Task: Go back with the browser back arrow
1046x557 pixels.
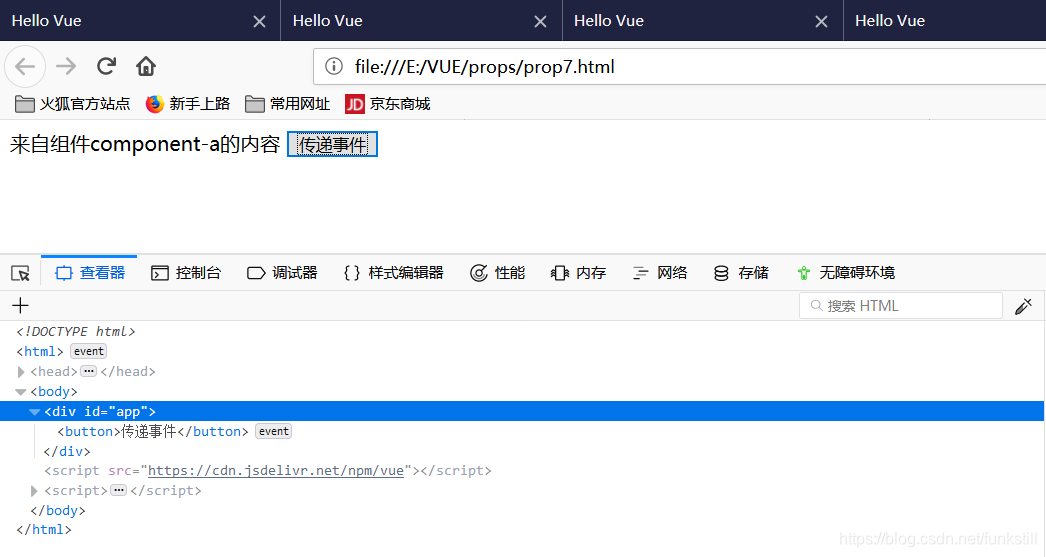Action: pos(25,66)
